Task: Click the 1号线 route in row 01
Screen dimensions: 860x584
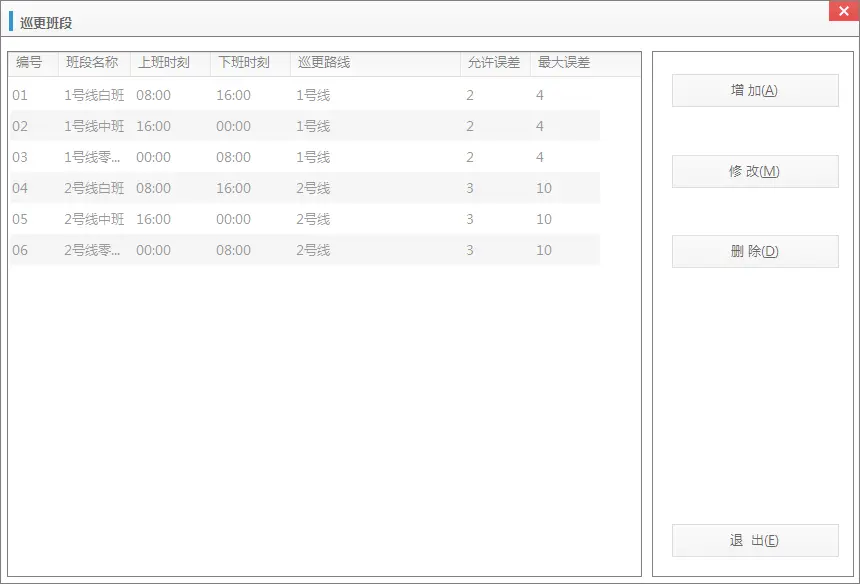Action: [313, 96]
